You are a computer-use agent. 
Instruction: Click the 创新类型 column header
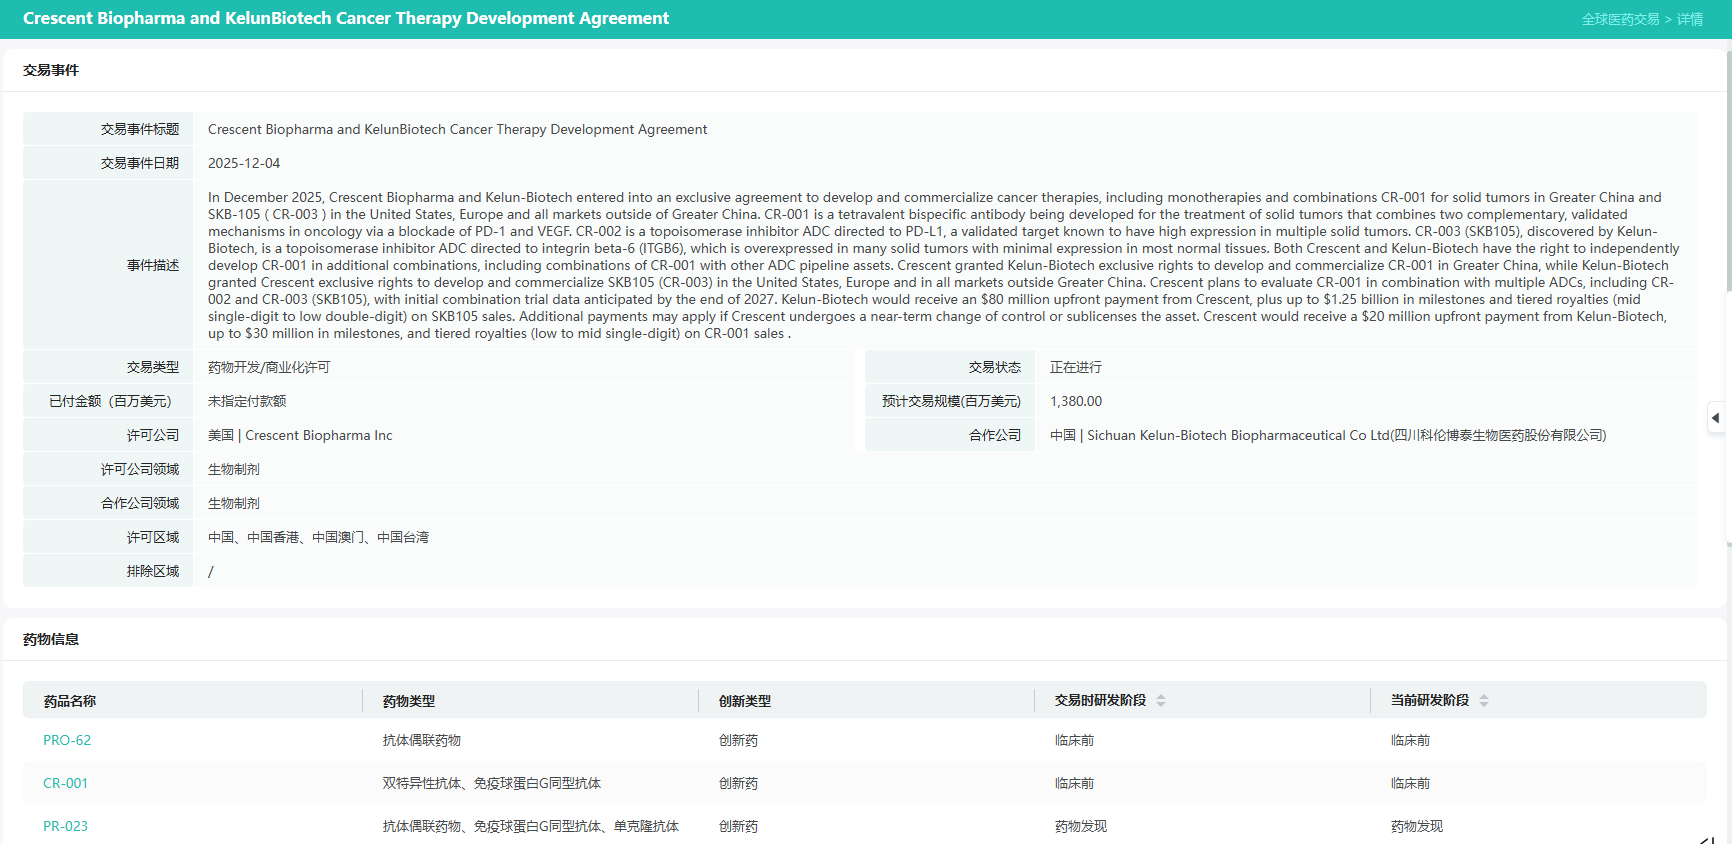coord(745,701)
